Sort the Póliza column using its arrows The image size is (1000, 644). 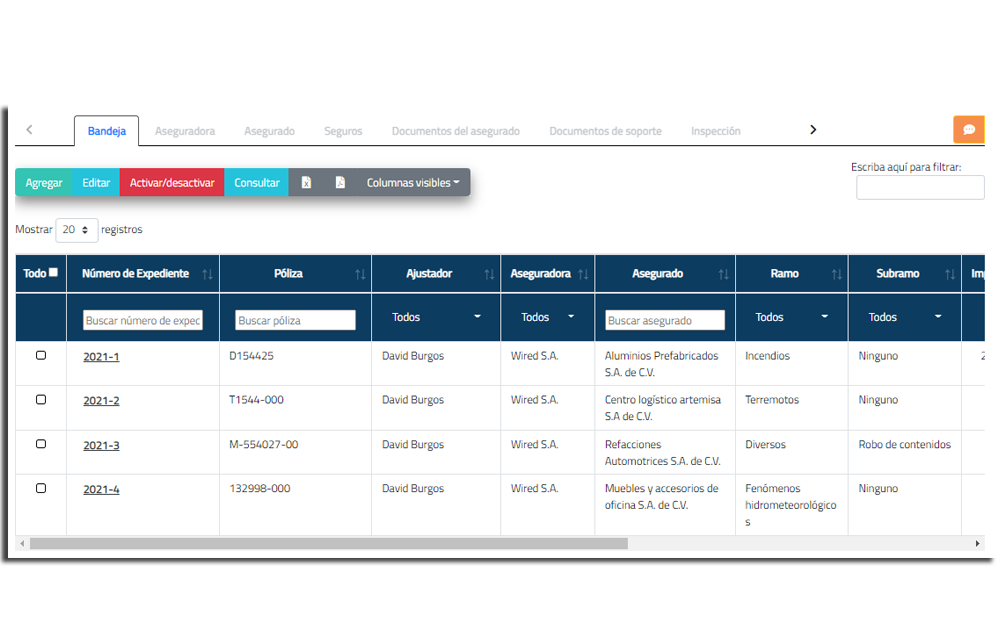(359, 274)
